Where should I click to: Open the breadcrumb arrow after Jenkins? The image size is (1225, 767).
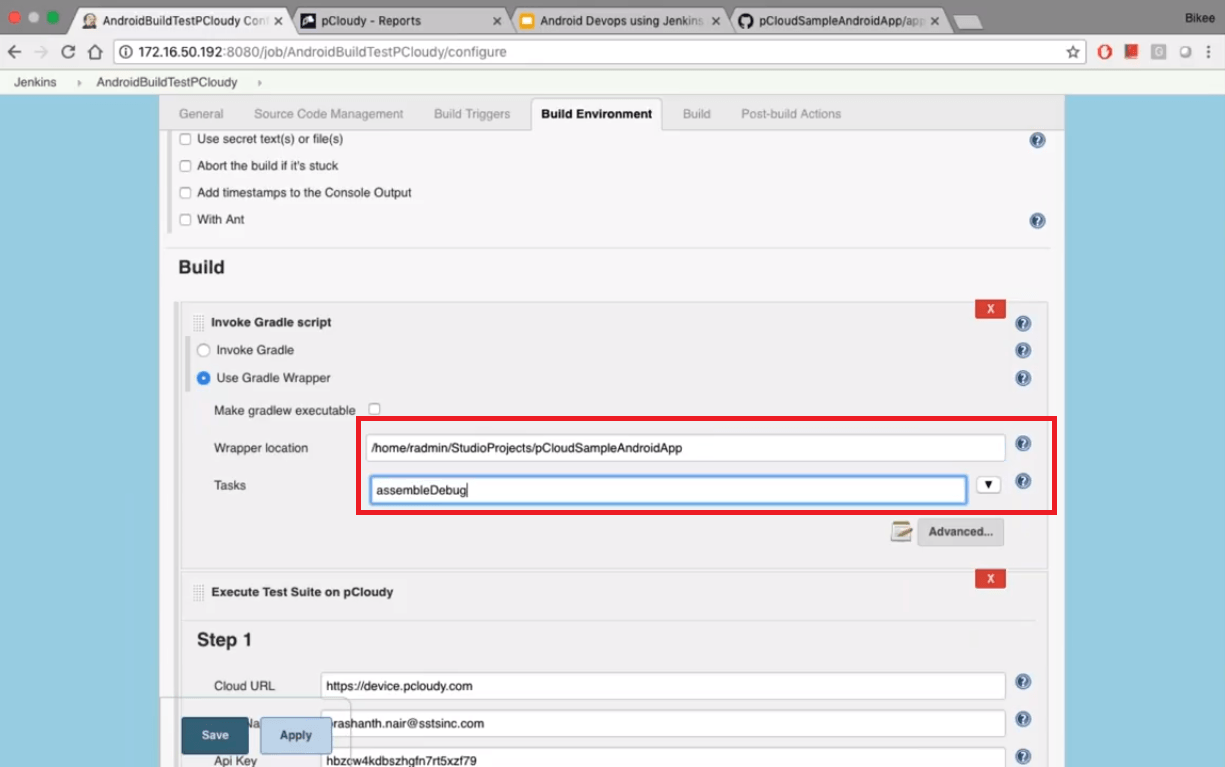click(x=79, y=83)
